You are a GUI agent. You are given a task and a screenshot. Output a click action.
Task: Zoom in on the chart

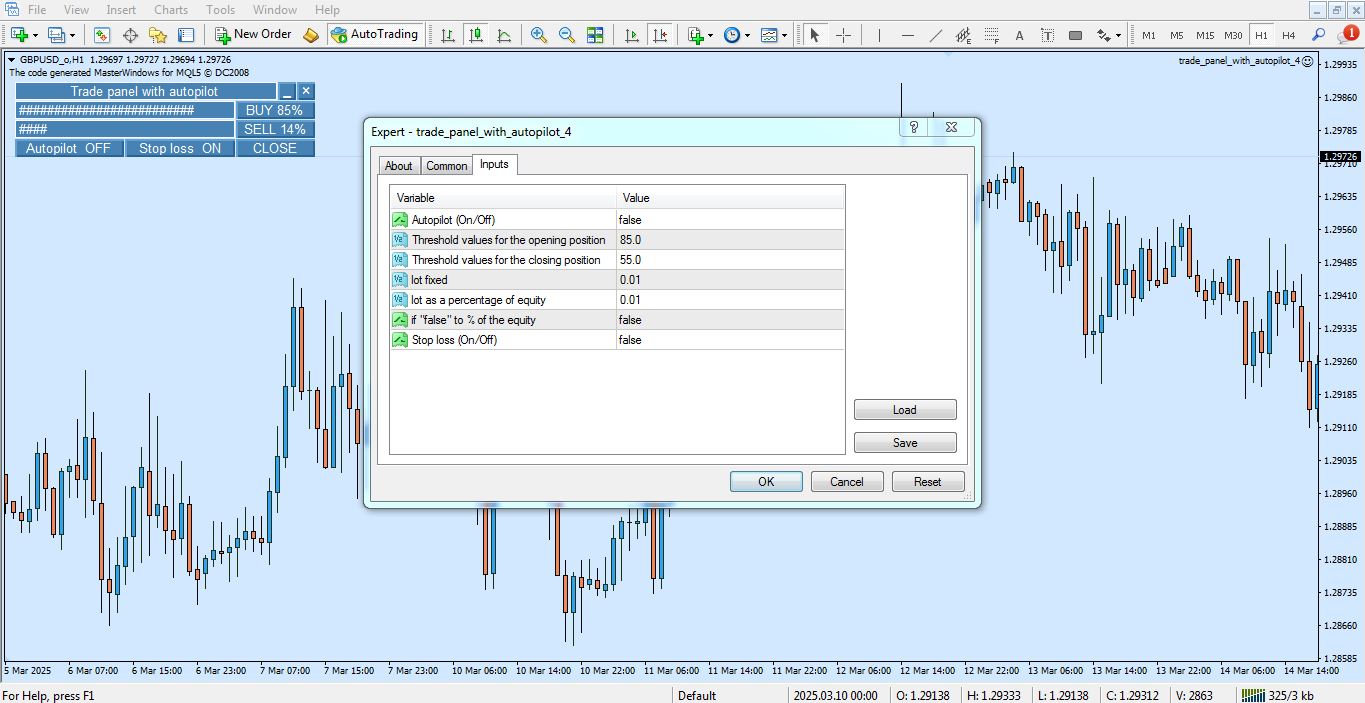click(x=539, y=34)
